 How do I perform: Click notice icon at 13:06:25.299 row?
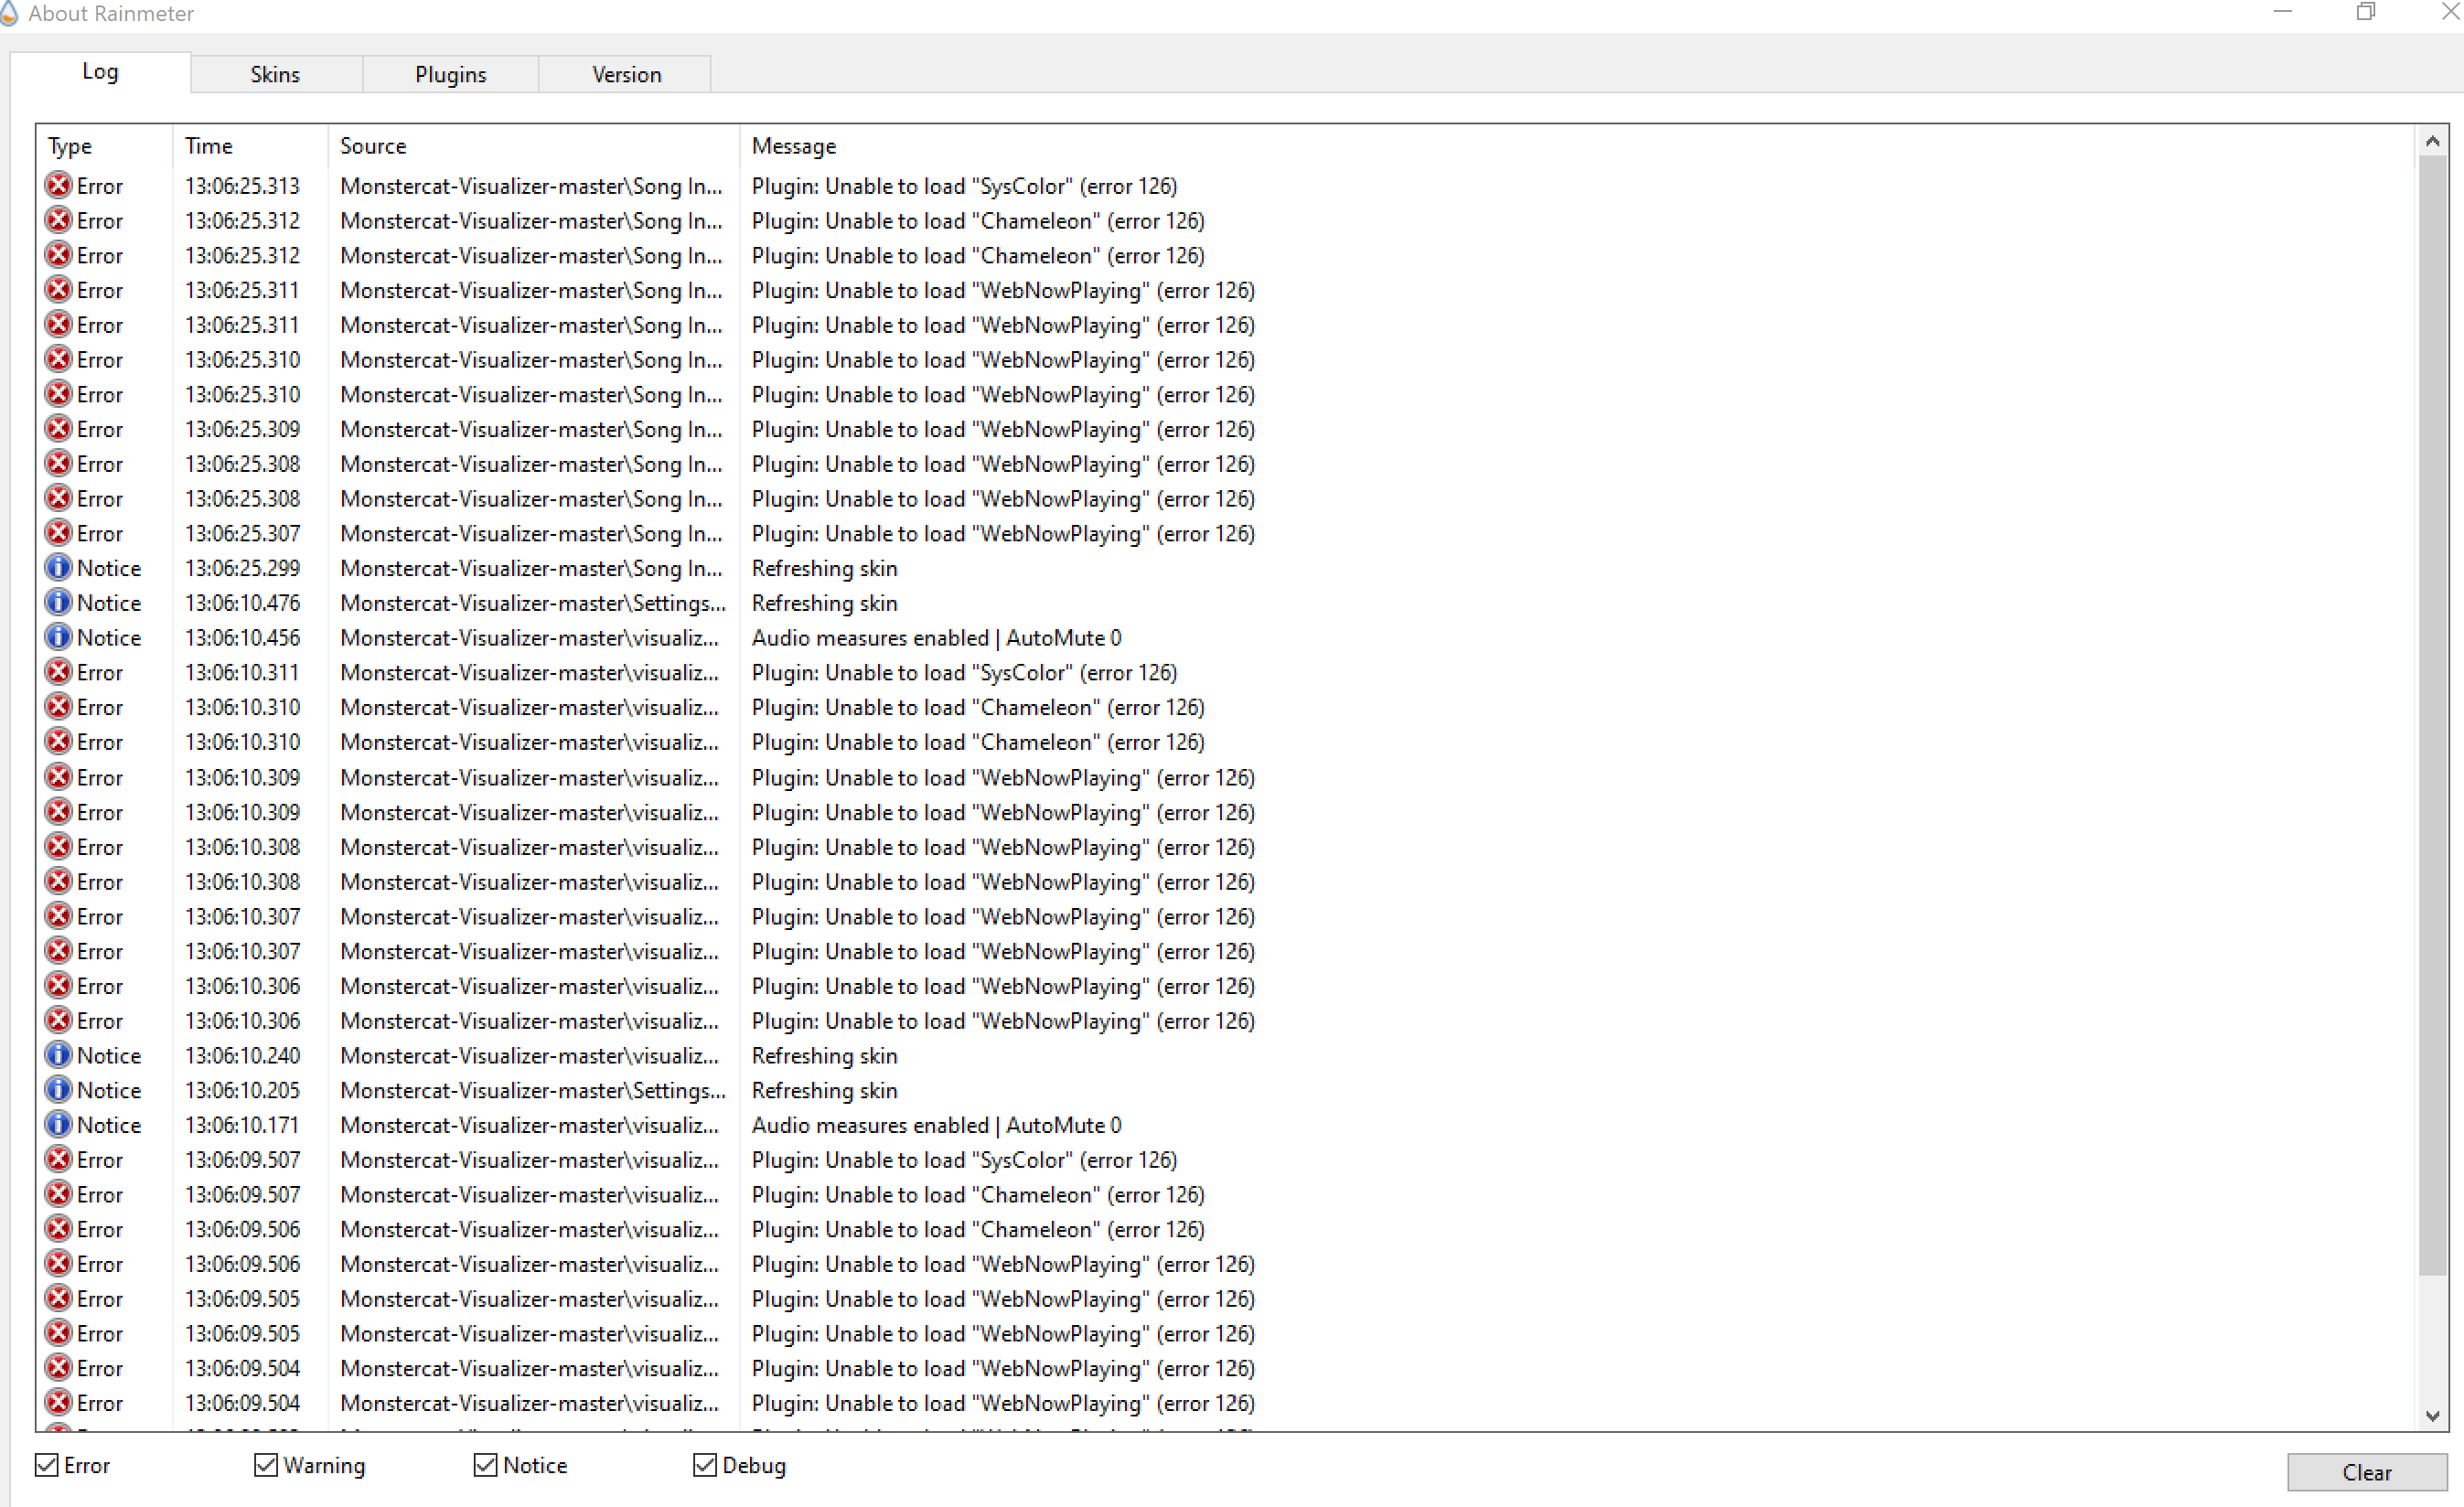[x=59, y=568]
